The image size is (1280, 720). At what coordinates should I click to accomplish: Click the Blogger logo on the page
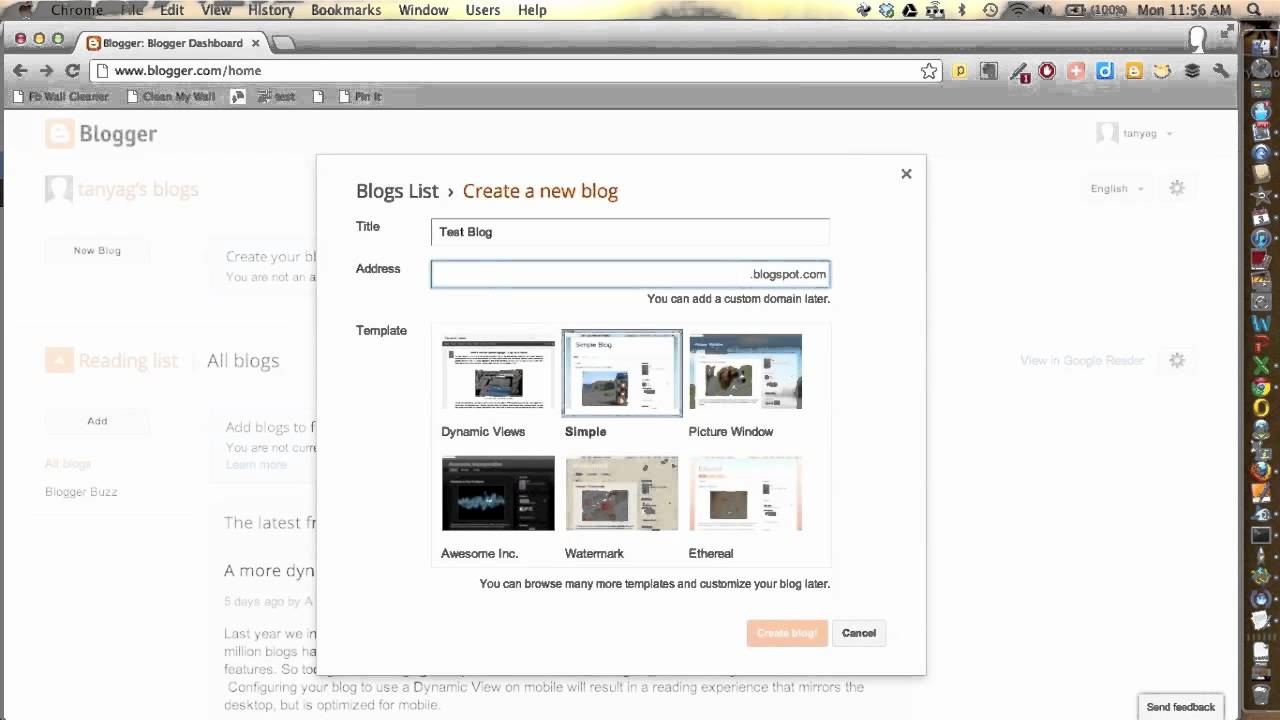click(x=101, y=134)
